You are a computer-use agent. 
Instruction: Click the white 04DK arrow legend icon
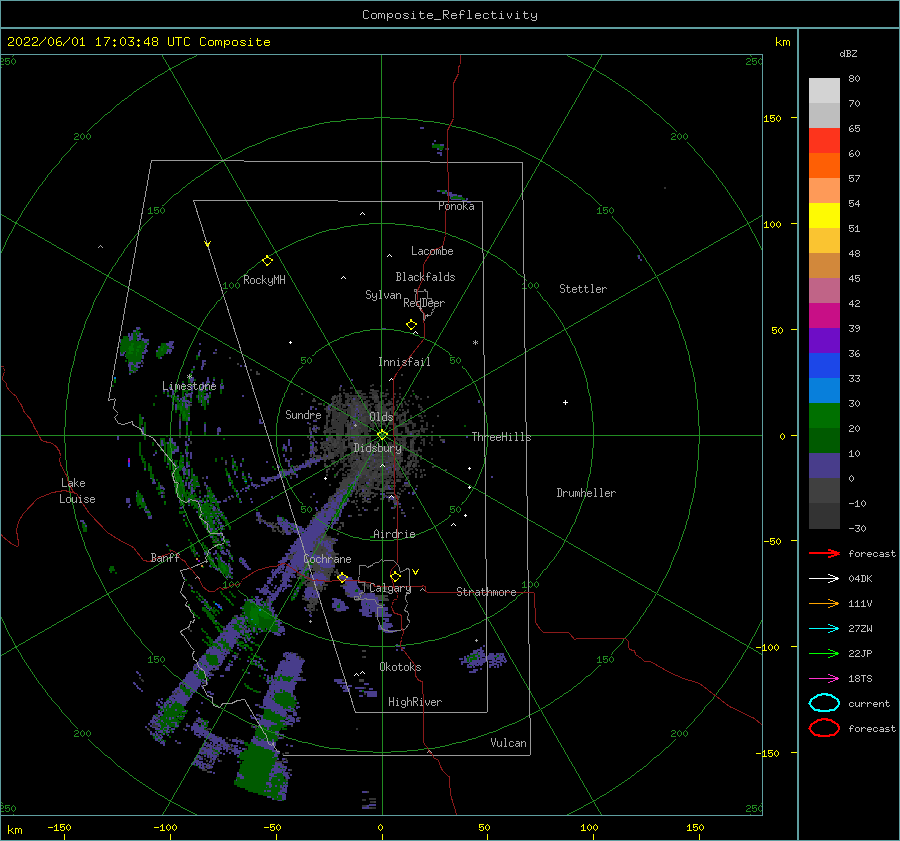825,578
